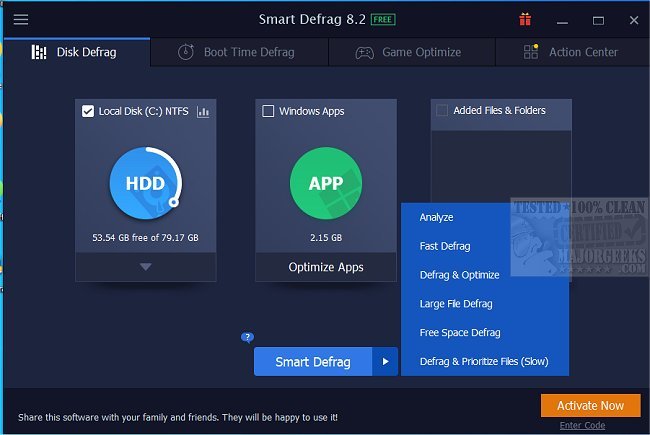Choose Fast Defrag from the menu
Viewport: 650px width, 435px height.
click(x=445, y=246)
